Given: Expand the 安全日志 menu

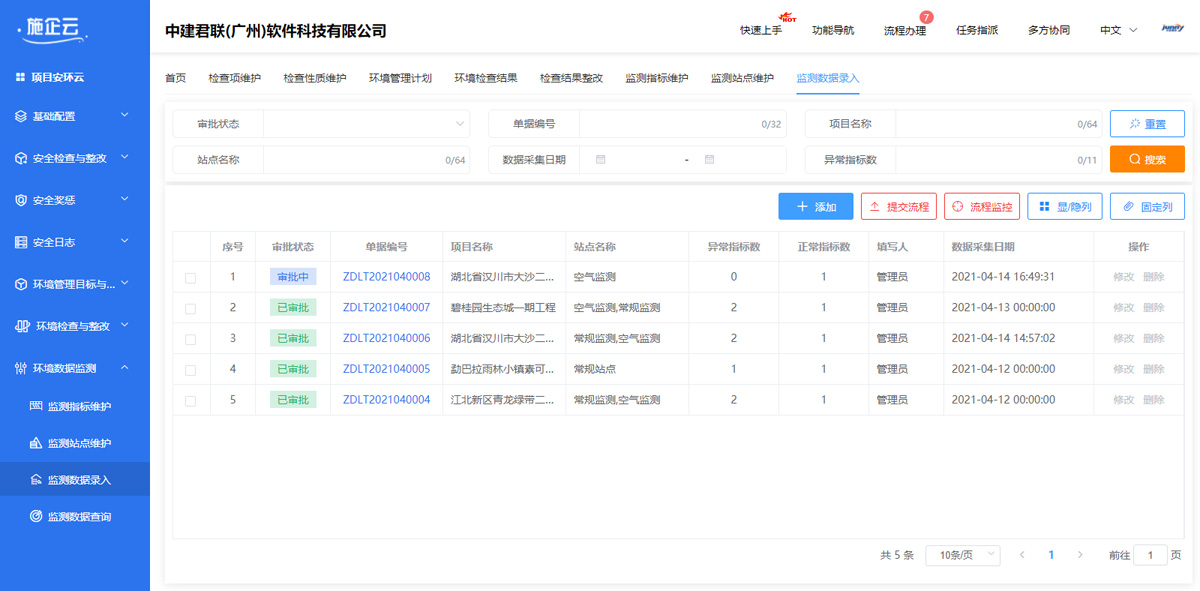Looking at the screenshot, I should tap(125, 242).
